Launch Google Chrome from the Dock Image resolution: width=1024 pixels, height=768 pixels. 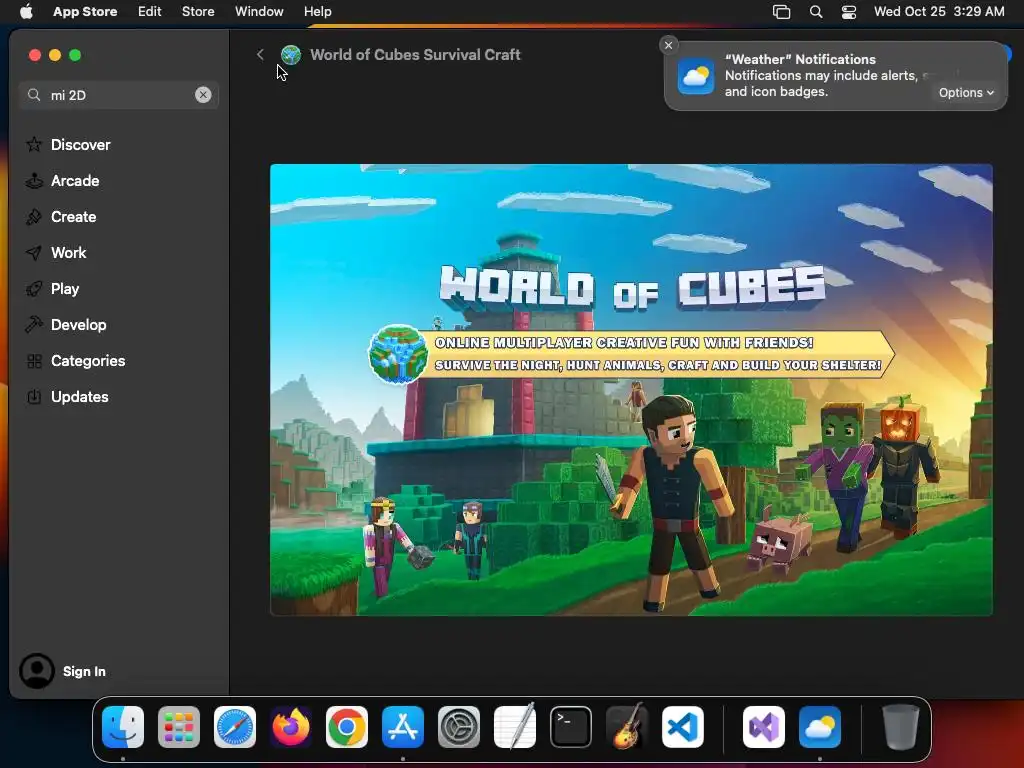click(347, 727)
